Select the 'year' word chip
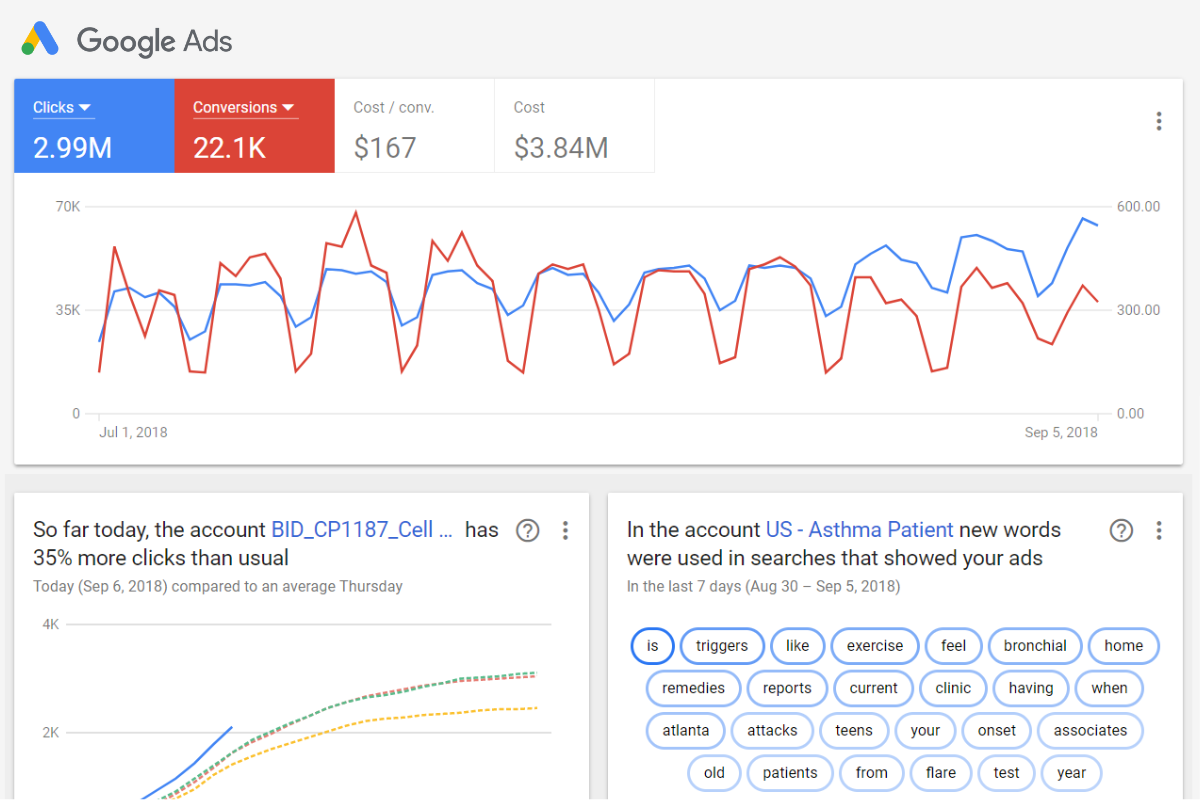The height and width of the screenshot is (800, 1200). 1071,772
